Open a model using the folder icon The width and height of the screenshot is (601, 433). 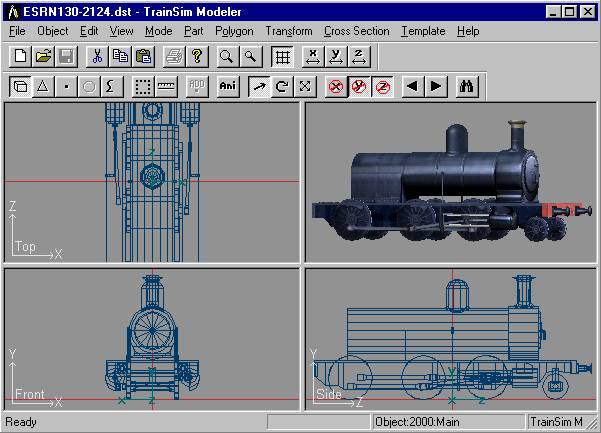click(x=42, y=57)
